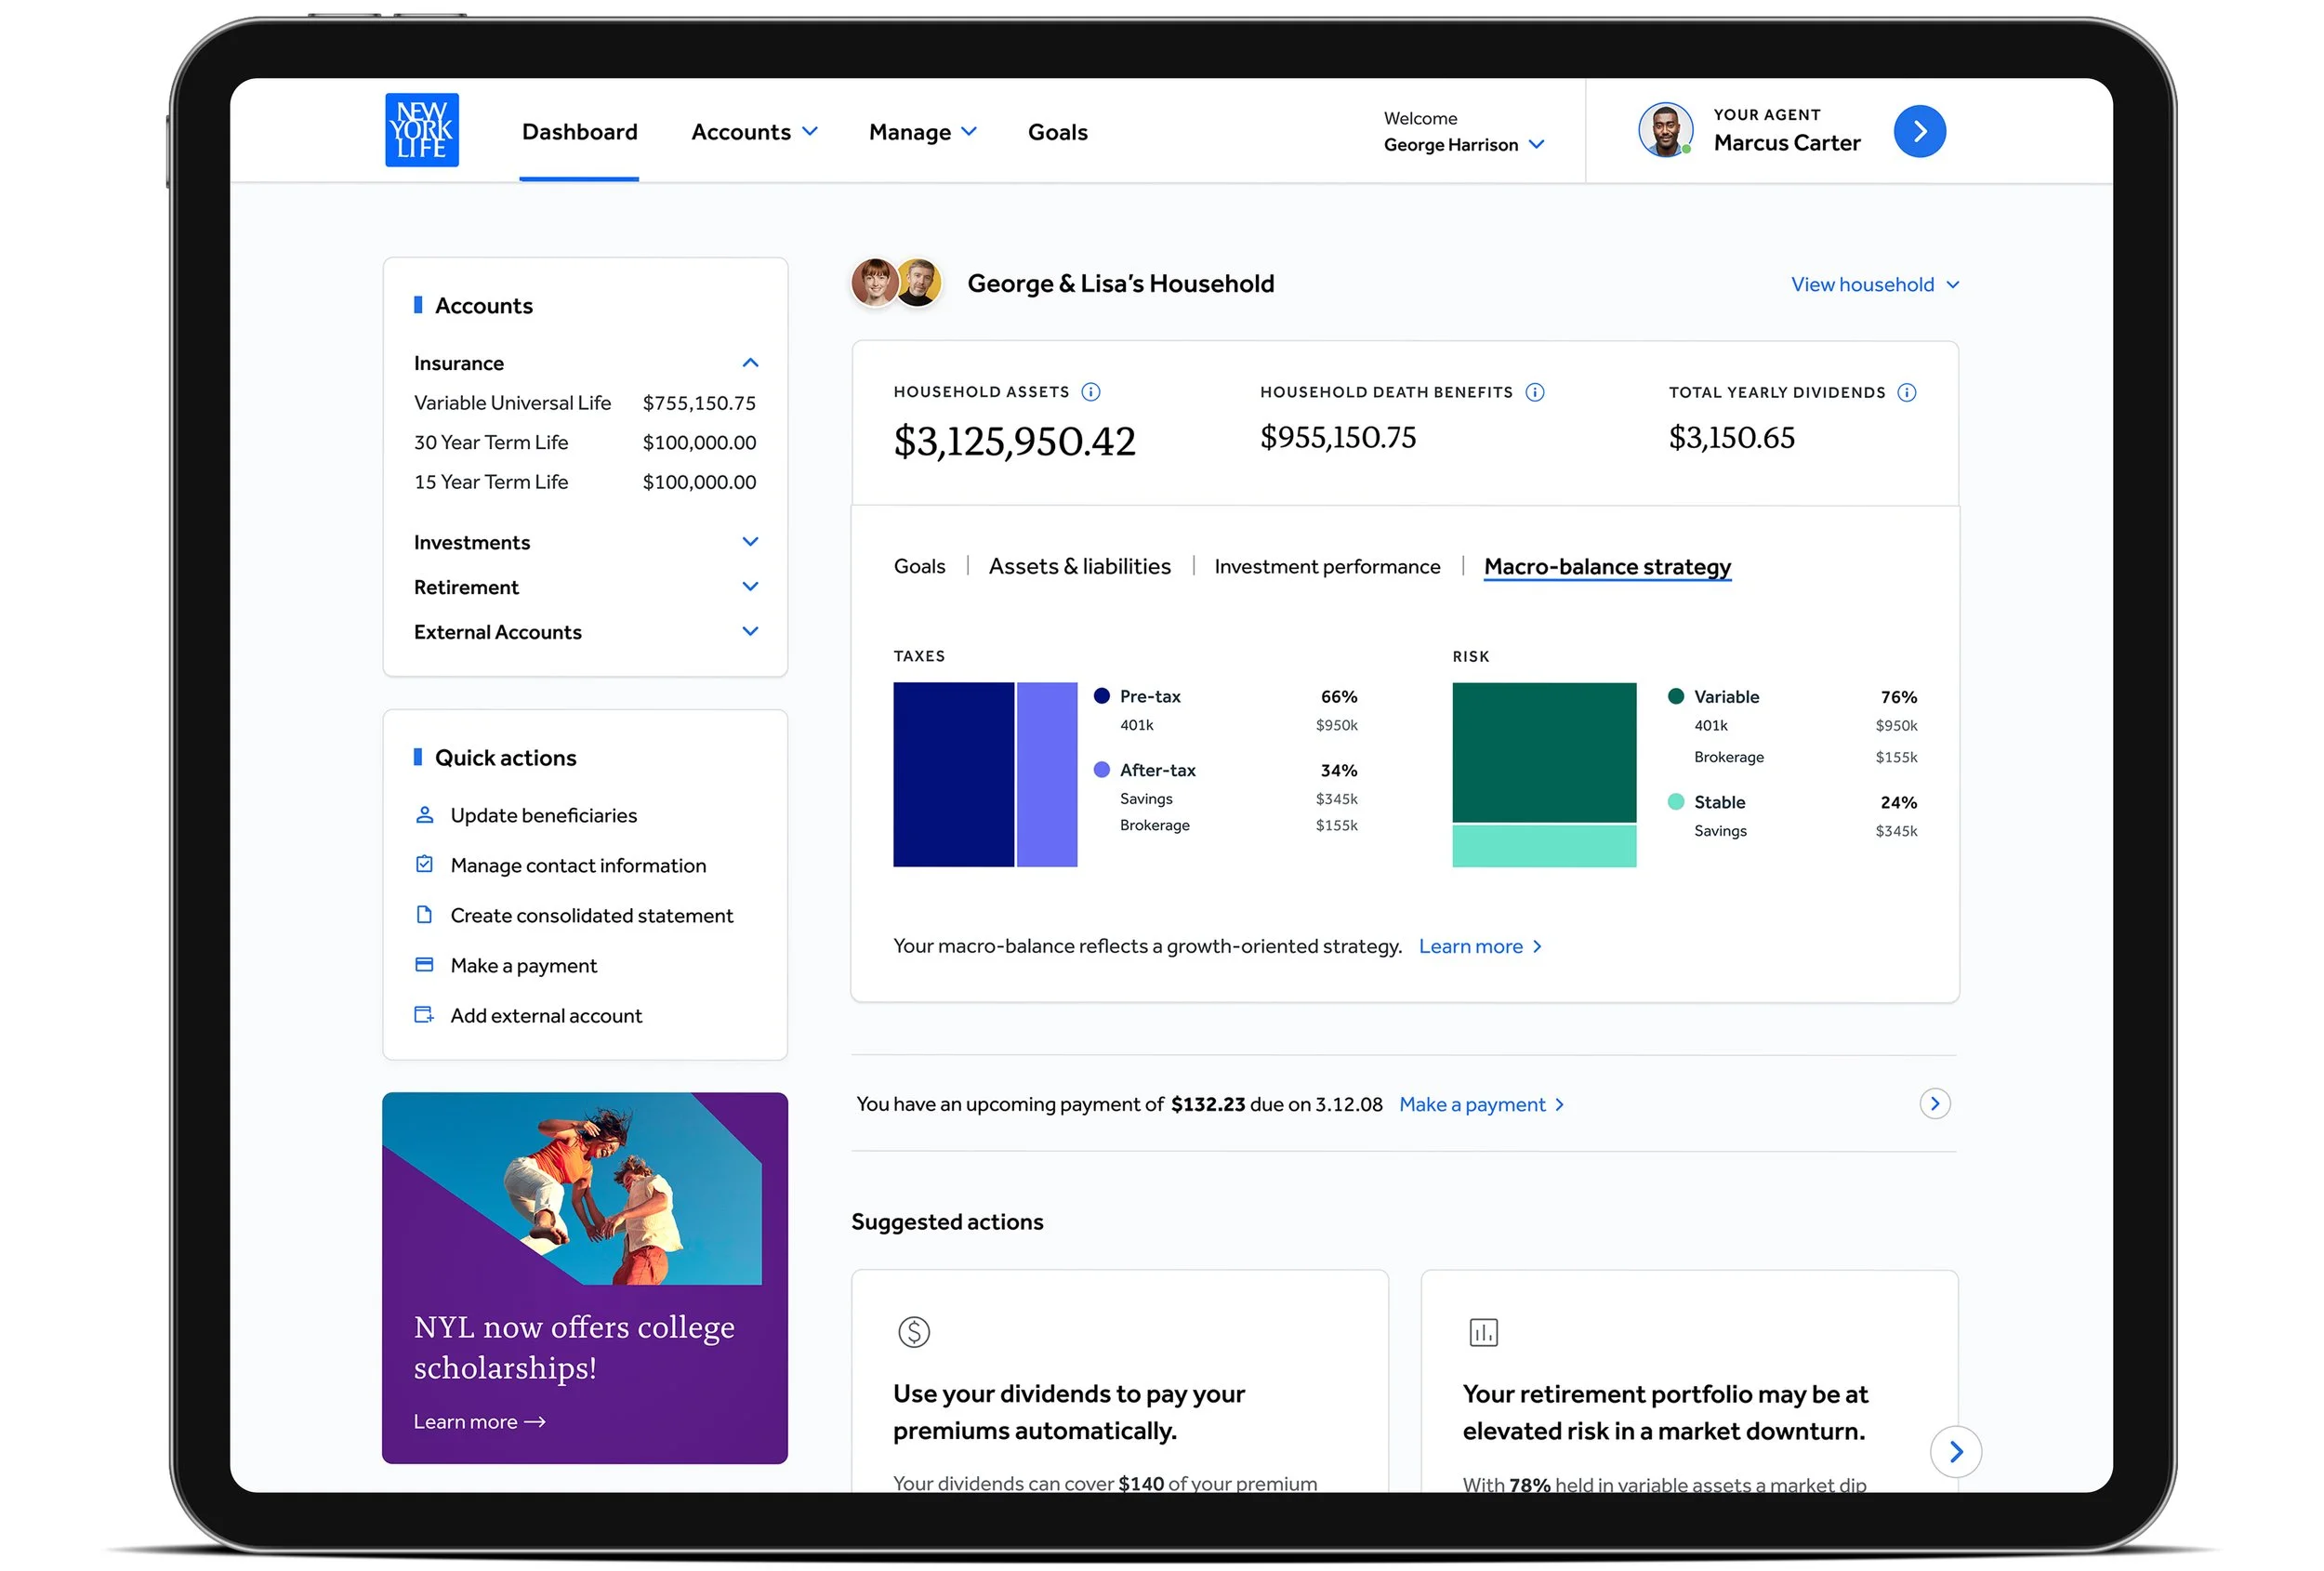This screenshot has width=2324, height=1571.
Task: Switch to the Assets & liabilities tab
Action: pyautogui.click(x=1079, y=566)
